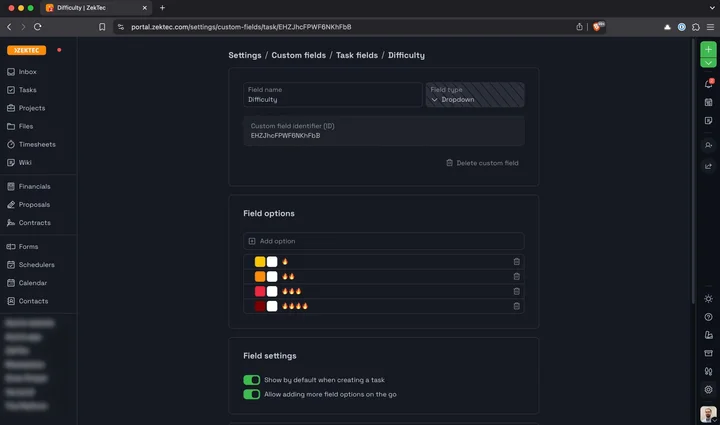
Task: Open the Wiki page
Action: pyautogui.click(x=19, y=162)
